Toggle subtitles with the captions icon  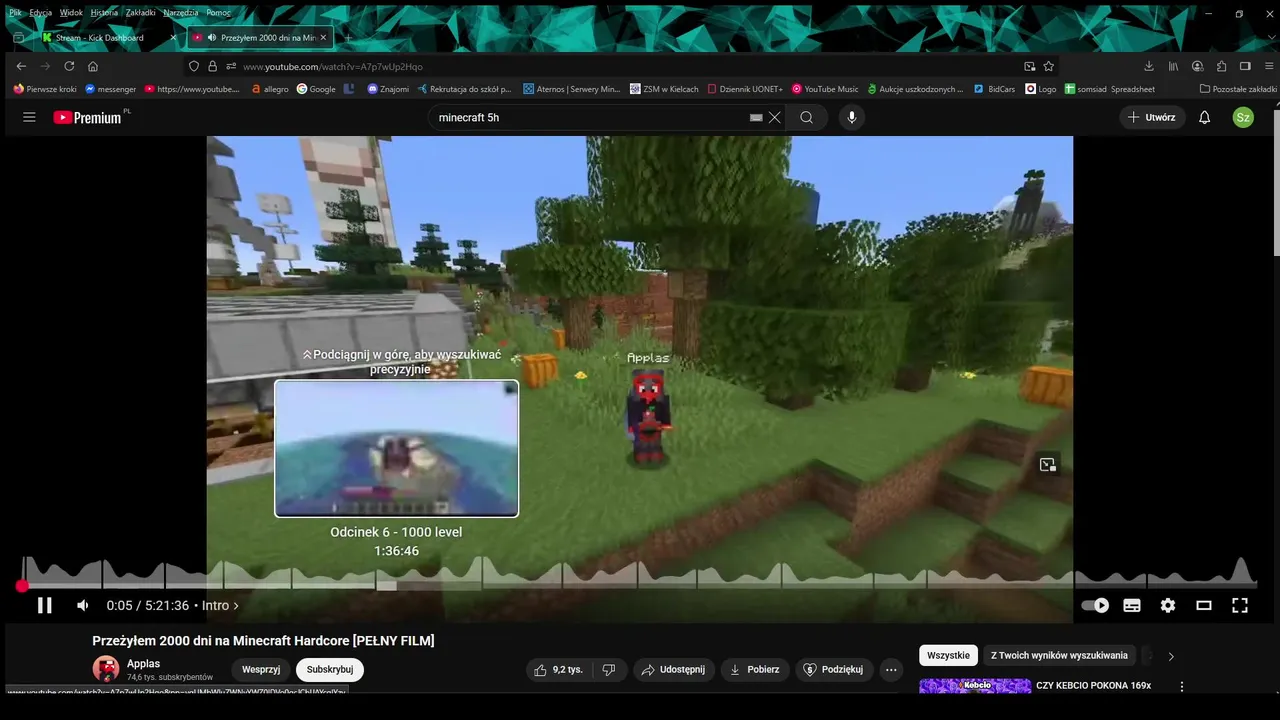1132,605
